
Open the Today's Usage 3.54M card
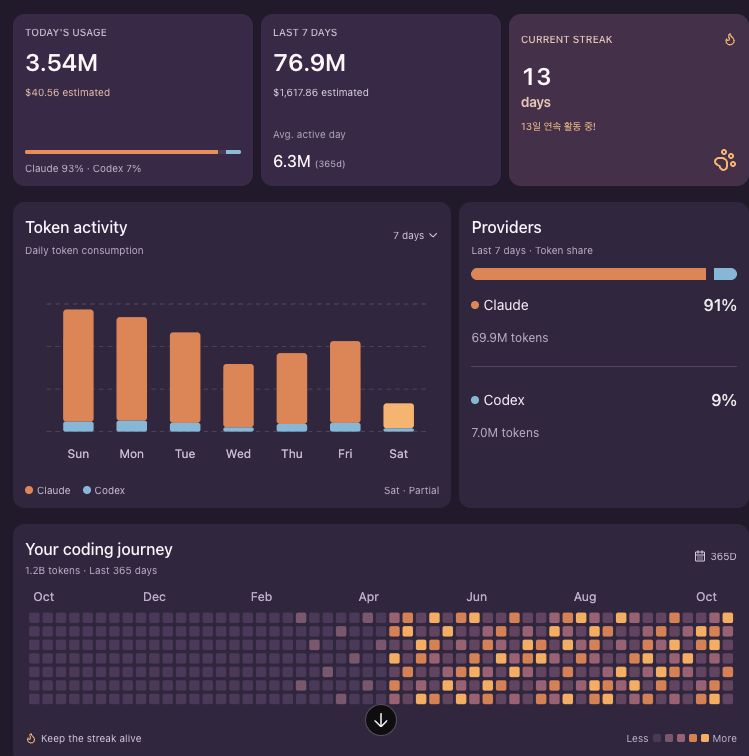[133, 100]
